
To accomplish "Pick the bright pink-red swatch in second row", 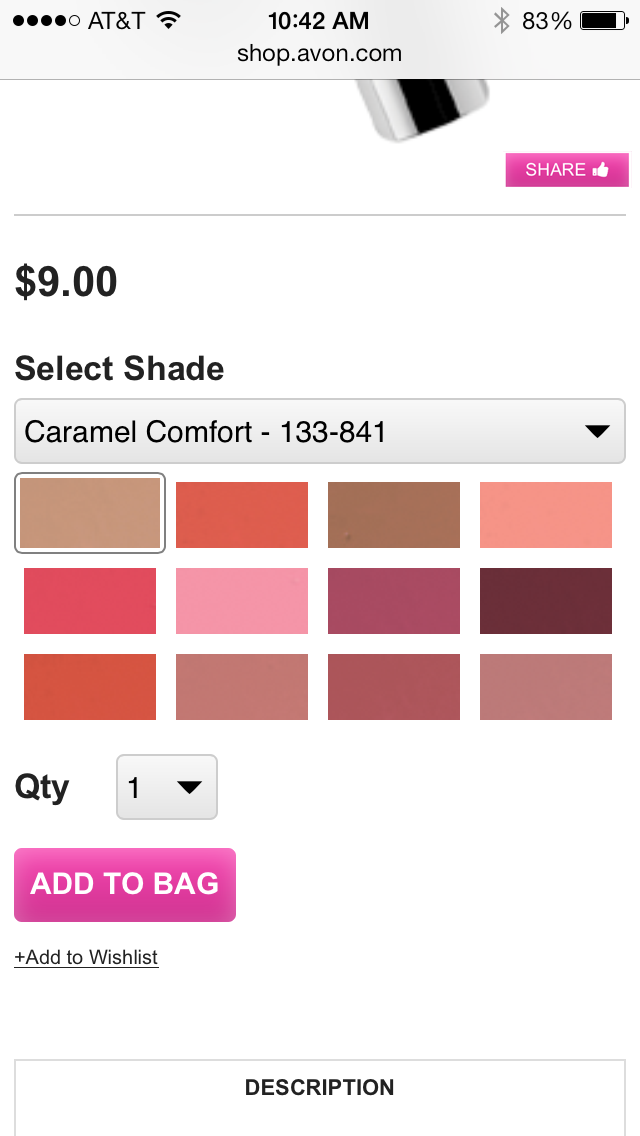I will click(x=90, y=600).
